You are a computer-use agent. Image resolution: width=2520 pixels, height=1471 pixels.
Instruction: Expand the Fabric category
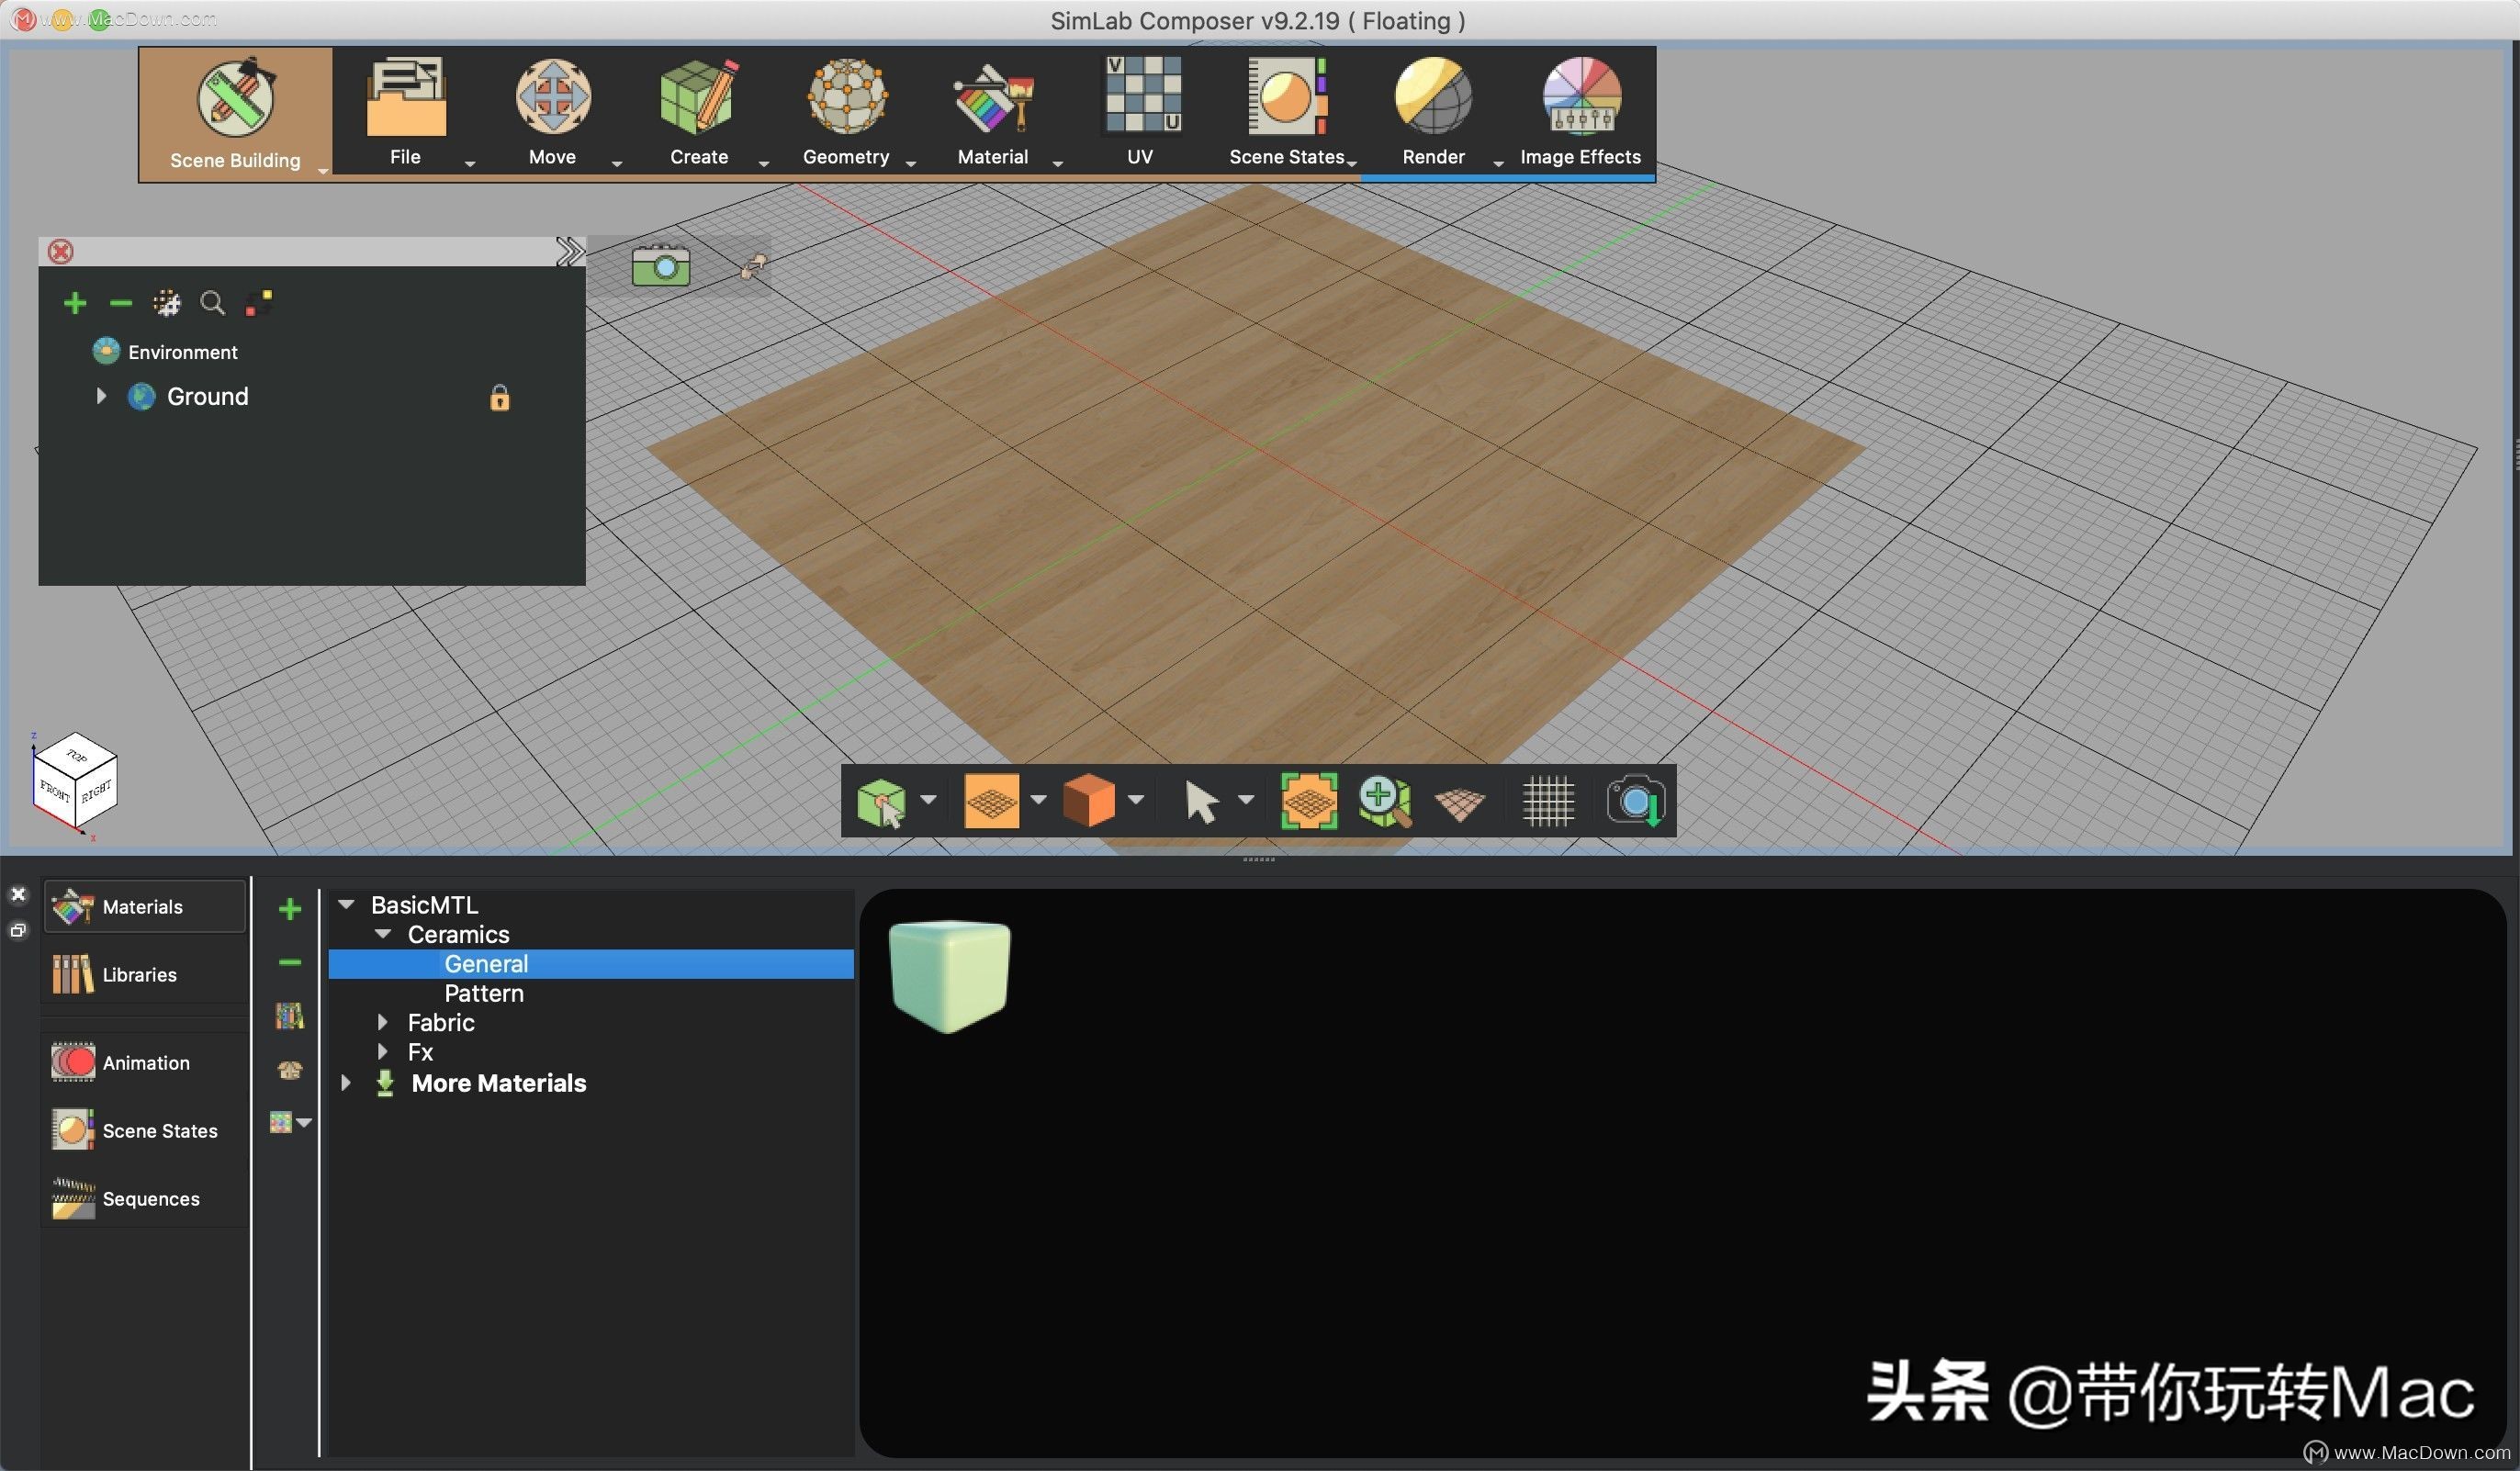pyautogui.click(x=382, y=1022)
